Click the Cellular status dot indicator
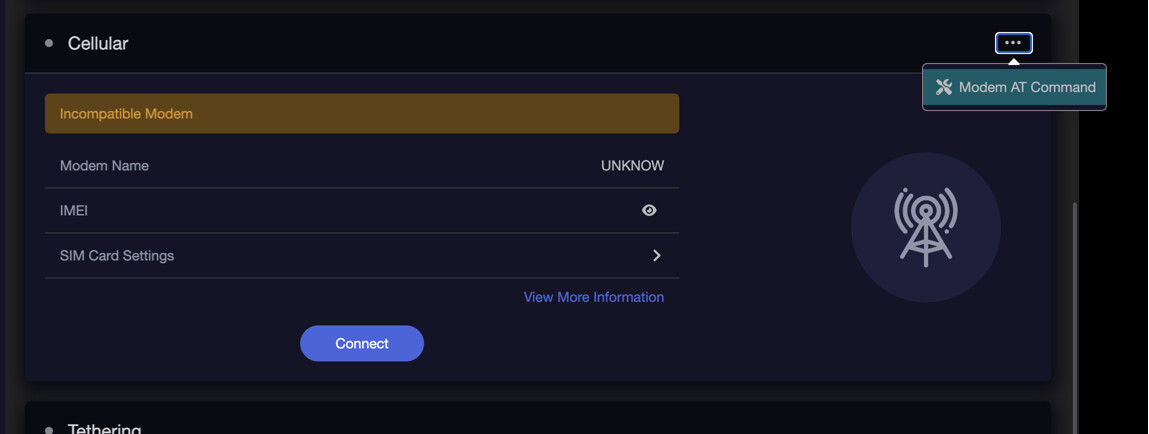The height and width of the screenshot is (434, 1149). click(x=49, y=43)
